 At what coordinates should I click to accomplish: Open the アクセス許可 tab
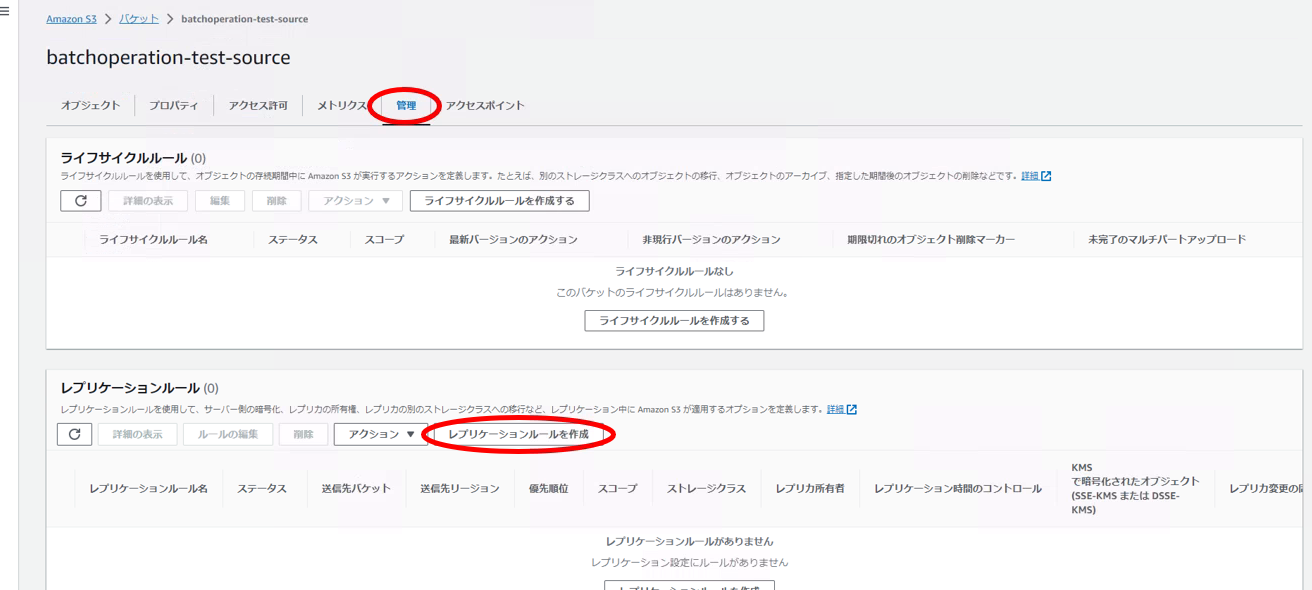tap(257, 106)
